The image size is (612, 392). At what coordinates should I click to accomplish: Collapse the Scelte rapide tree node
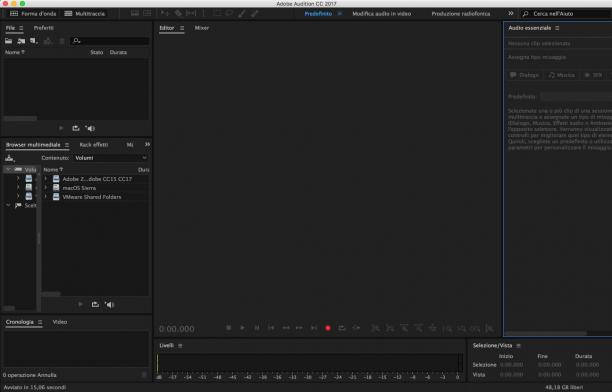tap(7, 205)
